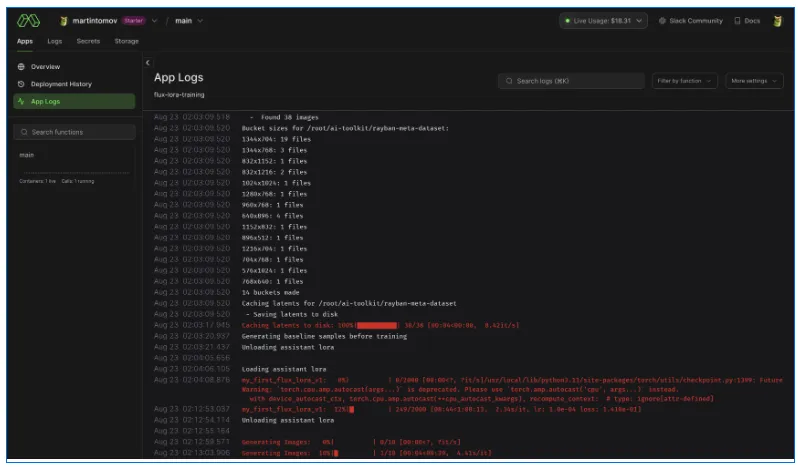Expand the martintomov workspace chevron
The image size is (798, 467).
[154, 21]
